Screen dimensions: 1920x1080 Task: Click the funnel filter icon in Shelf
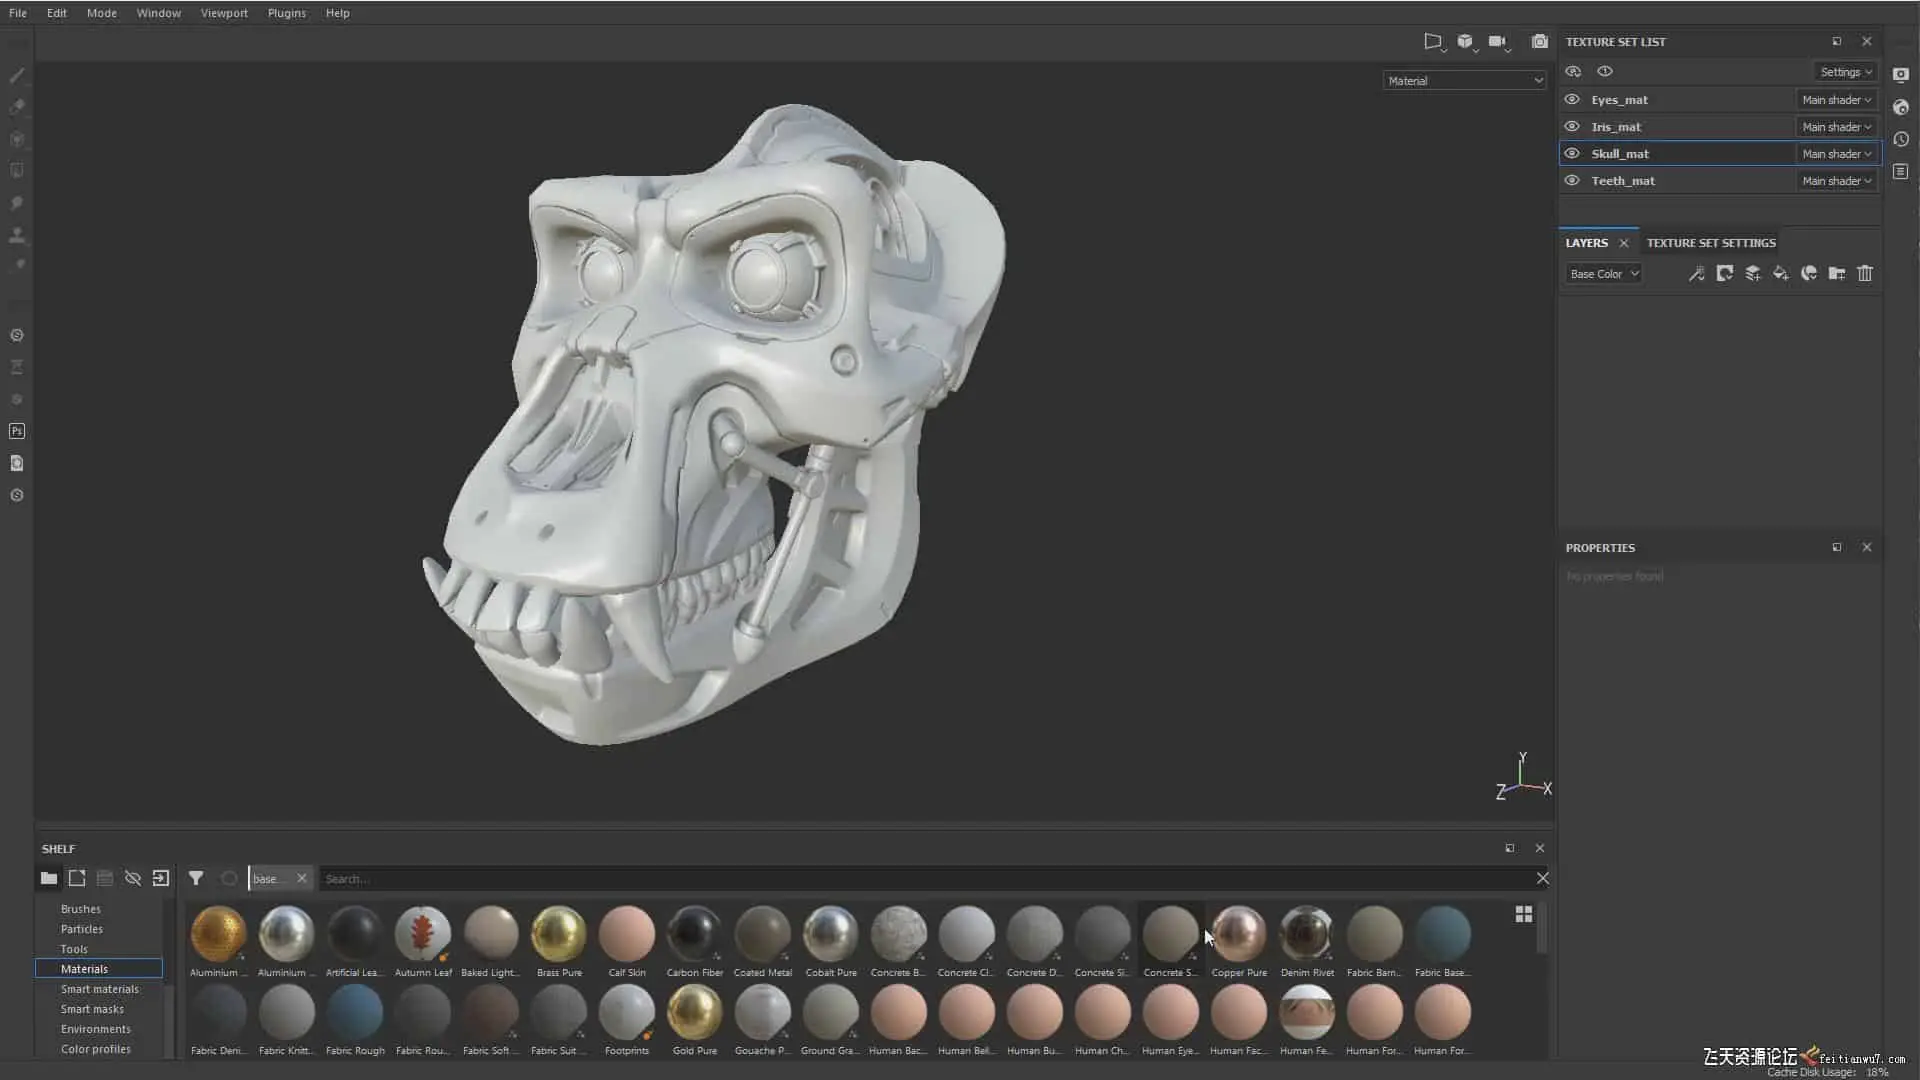click(196, 878)
